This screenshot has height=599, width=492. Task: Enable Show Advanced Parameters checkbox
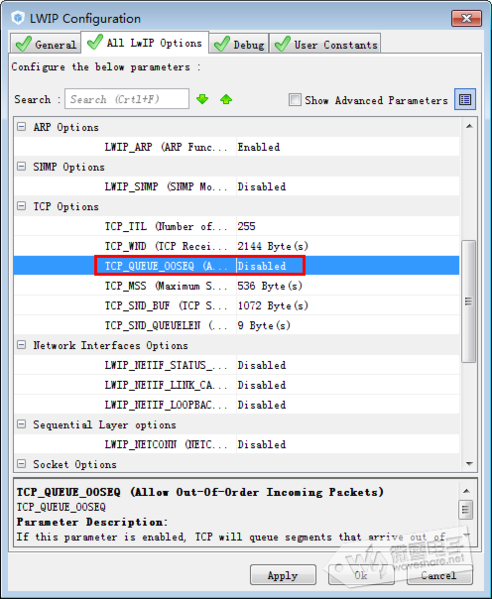[x=295, y=100]
